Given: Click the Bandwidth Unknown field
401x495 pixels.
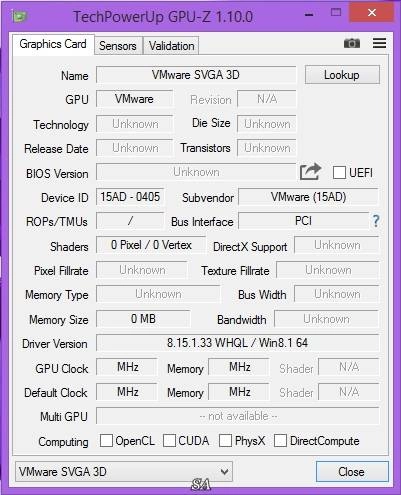Looking at the screenshot, I should [326, 319].
